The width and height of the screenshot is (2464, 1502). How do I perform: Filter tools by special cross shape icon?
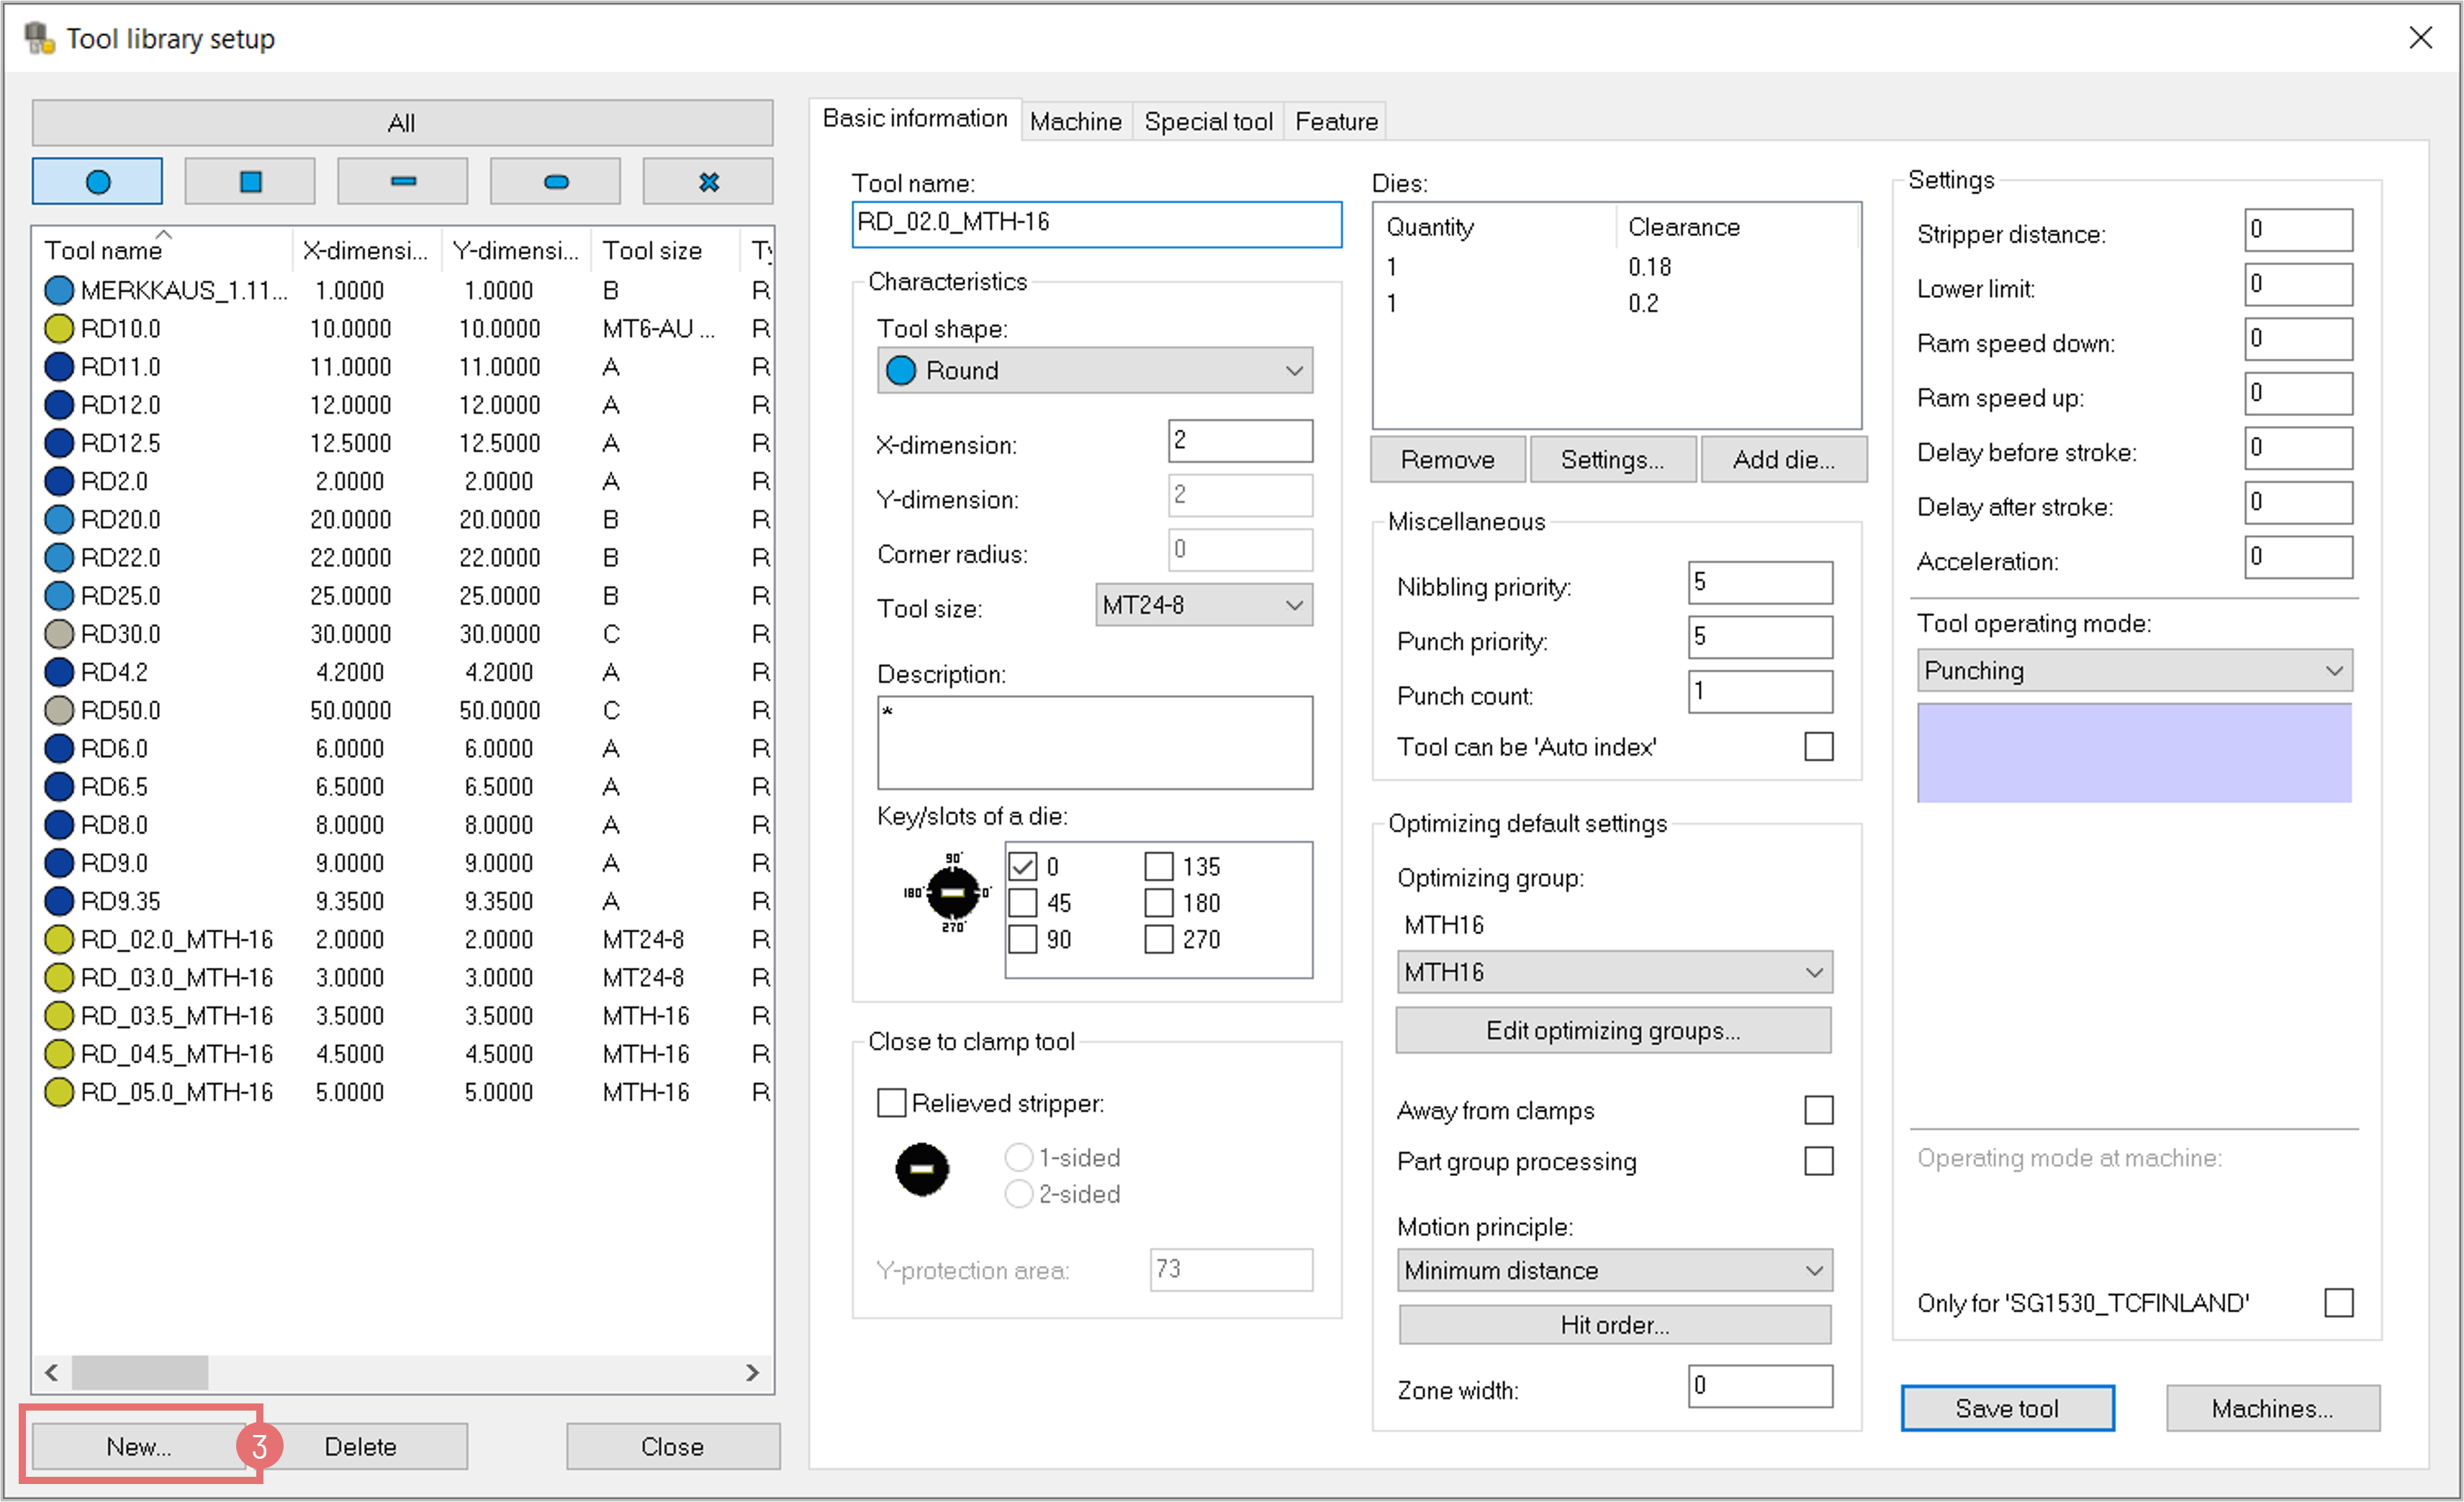pyautogui.click(x=708, y=181)
